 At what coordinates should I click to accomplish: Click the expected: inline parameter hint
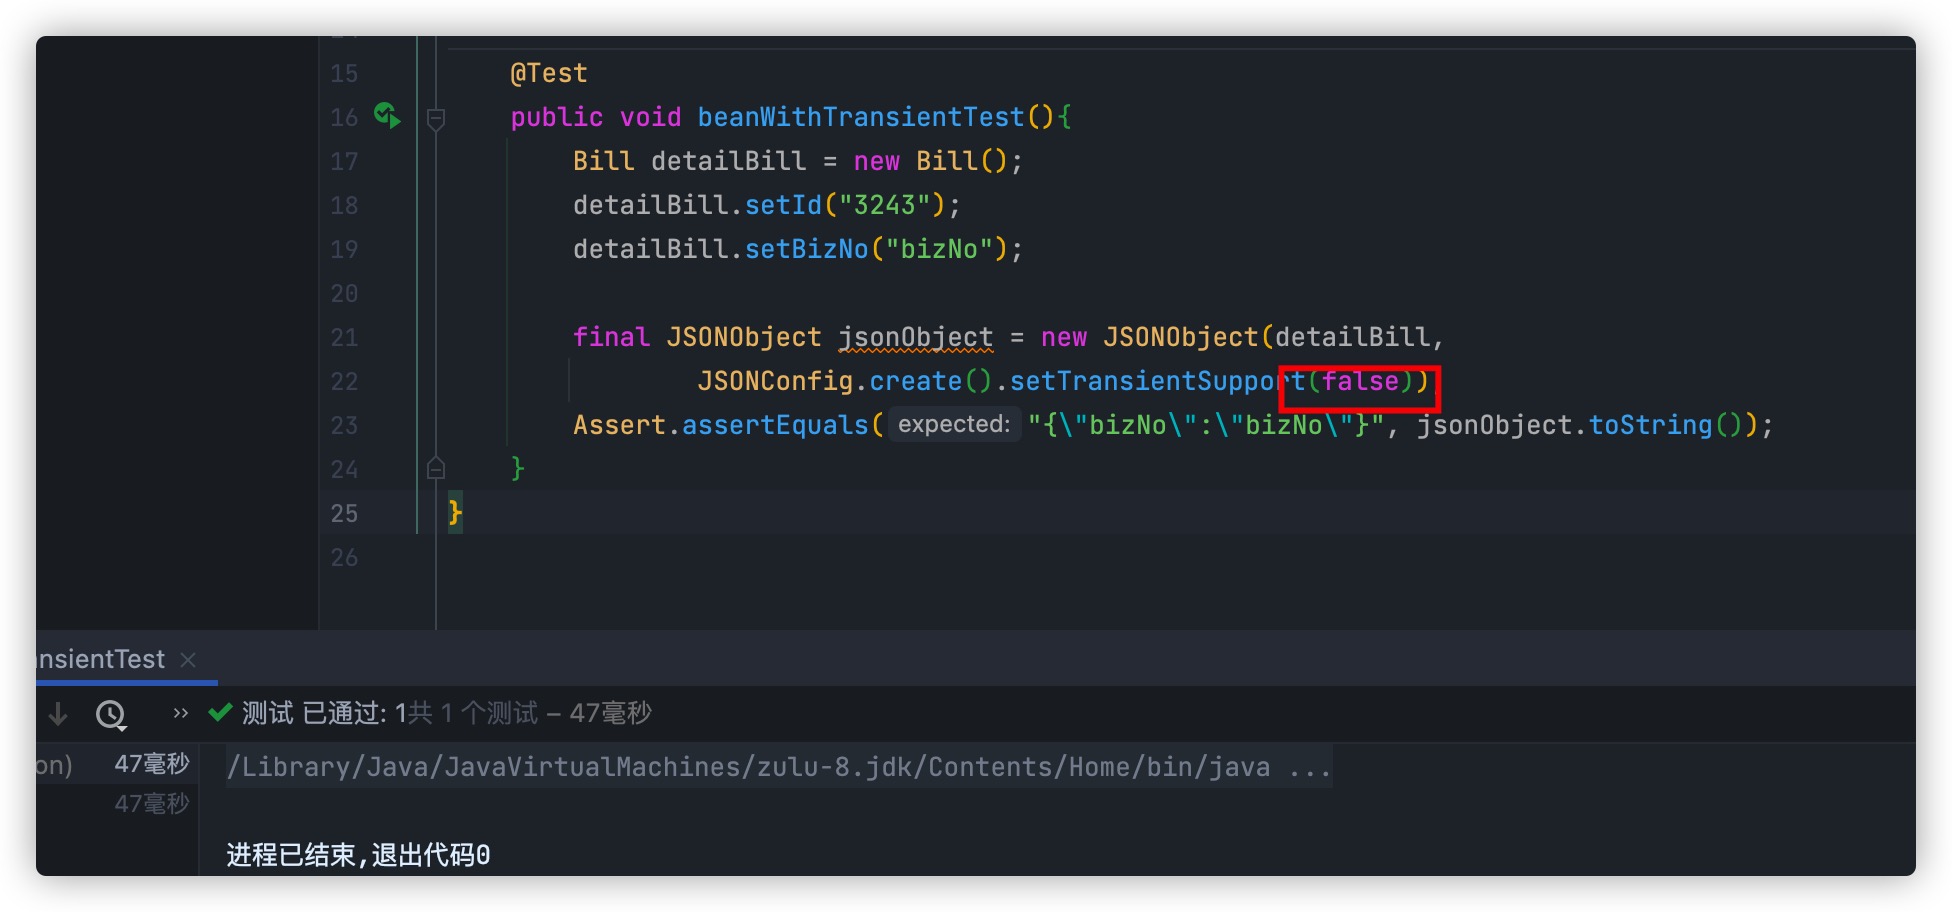point(952,425)
